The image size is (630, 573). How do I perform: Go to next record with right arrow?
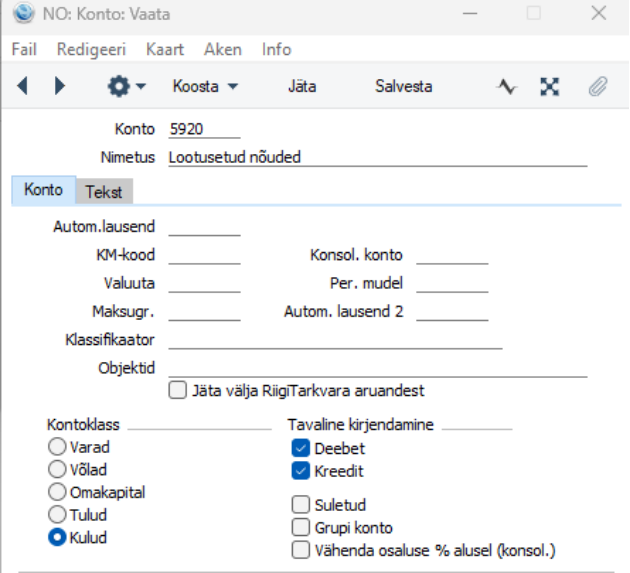pyautogui.click(x=59, y=86)
